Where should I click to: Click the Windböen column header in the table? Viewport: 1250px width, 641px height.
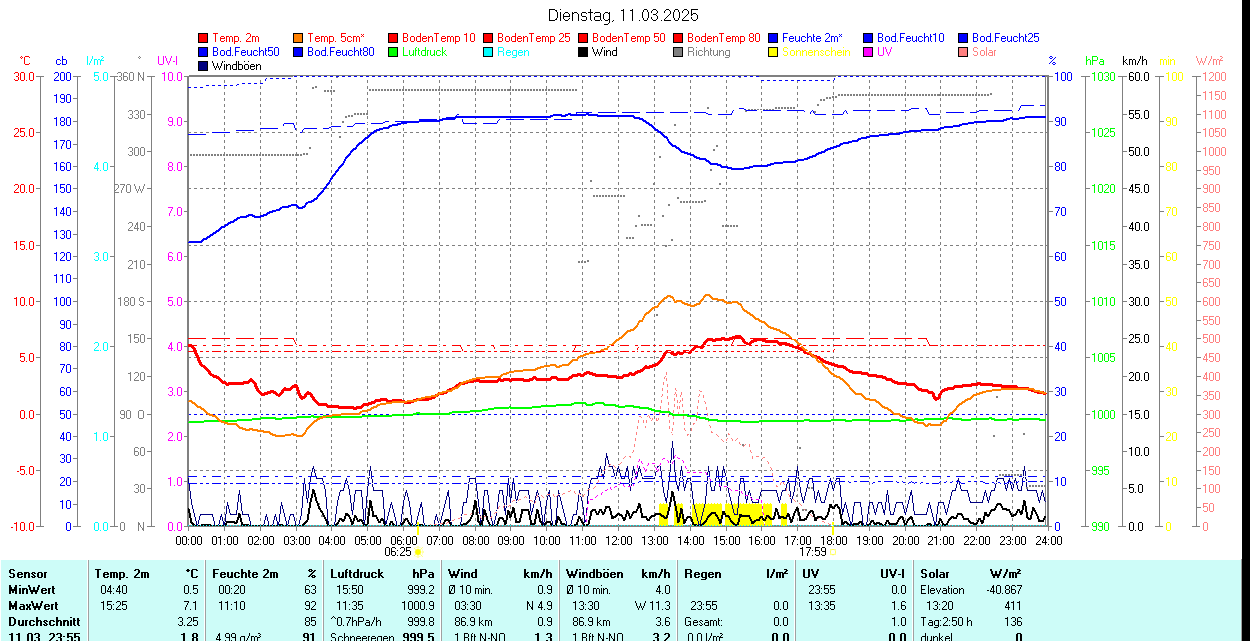point(595,574)
